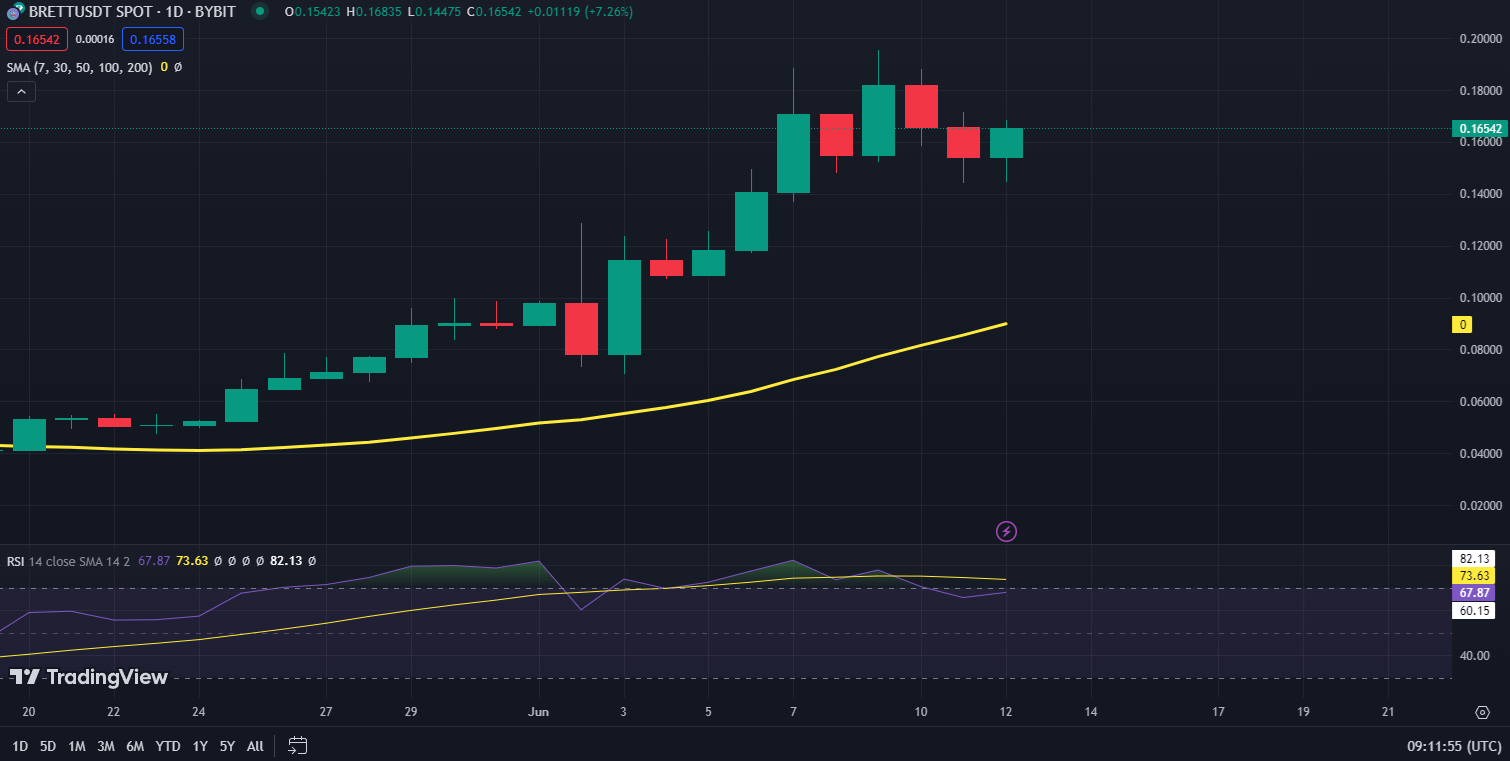Viewport: 1510px width, 761px height.
Task: Open the Go to date calendar icon
Action: pos(297,745)
